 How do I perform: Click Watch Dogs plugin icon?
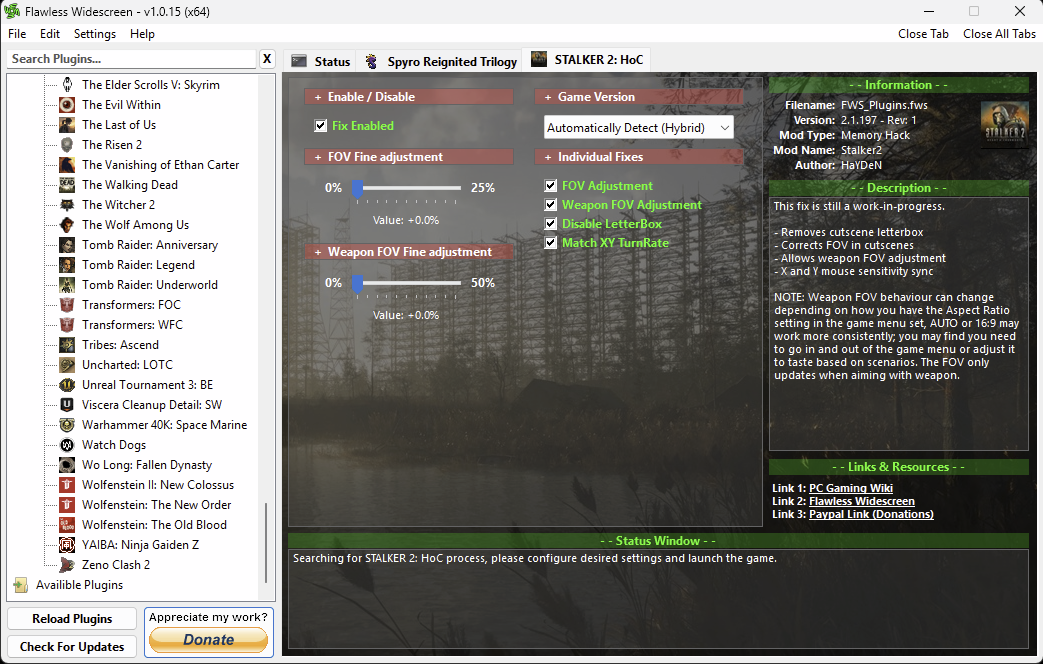coord(67,444)
